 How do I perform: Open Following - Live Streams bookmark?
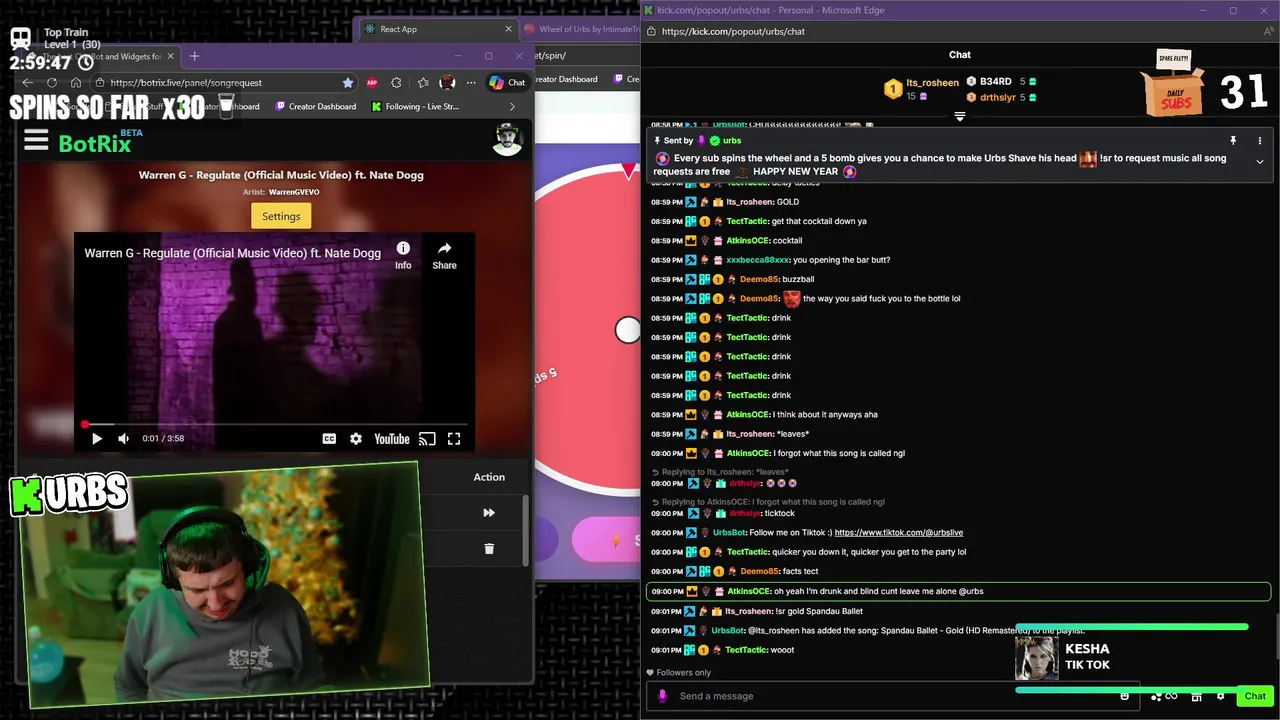pos(414,106)
